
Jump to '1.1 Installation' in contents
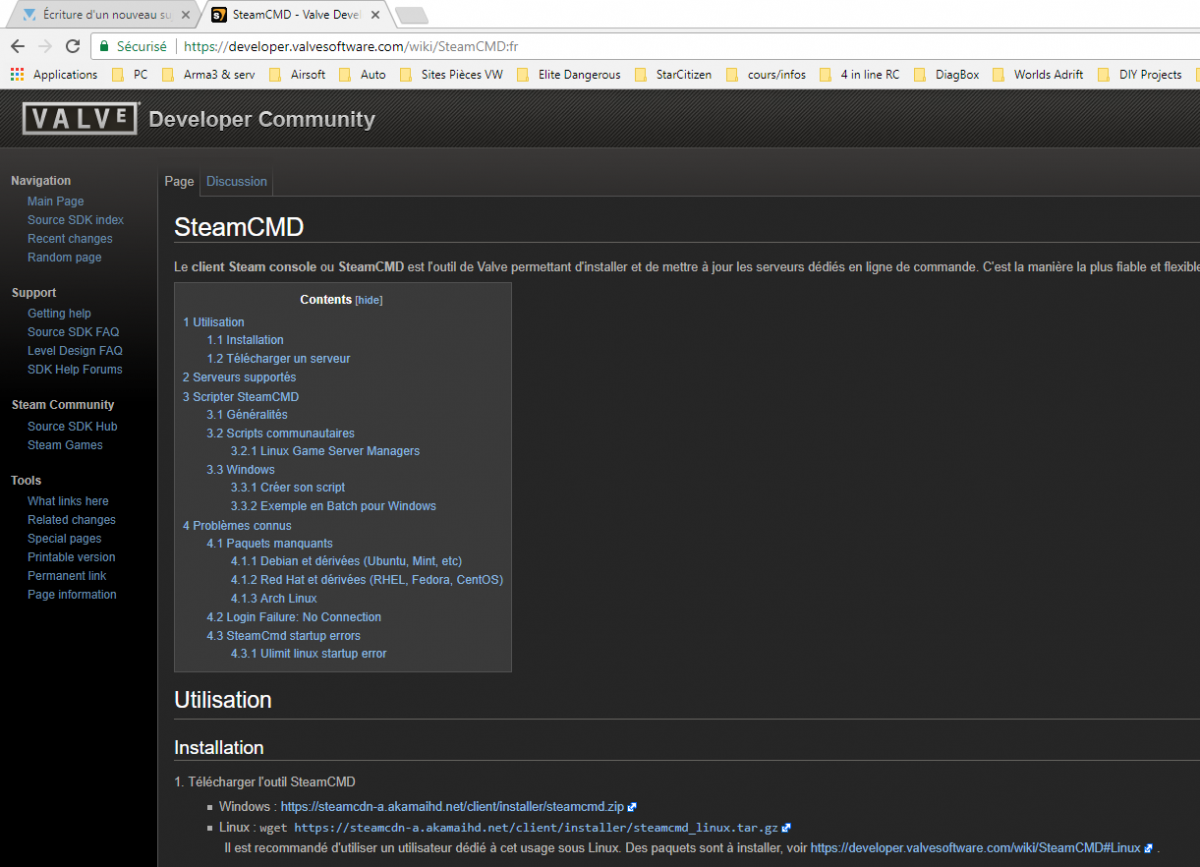[x=245, y=340]
